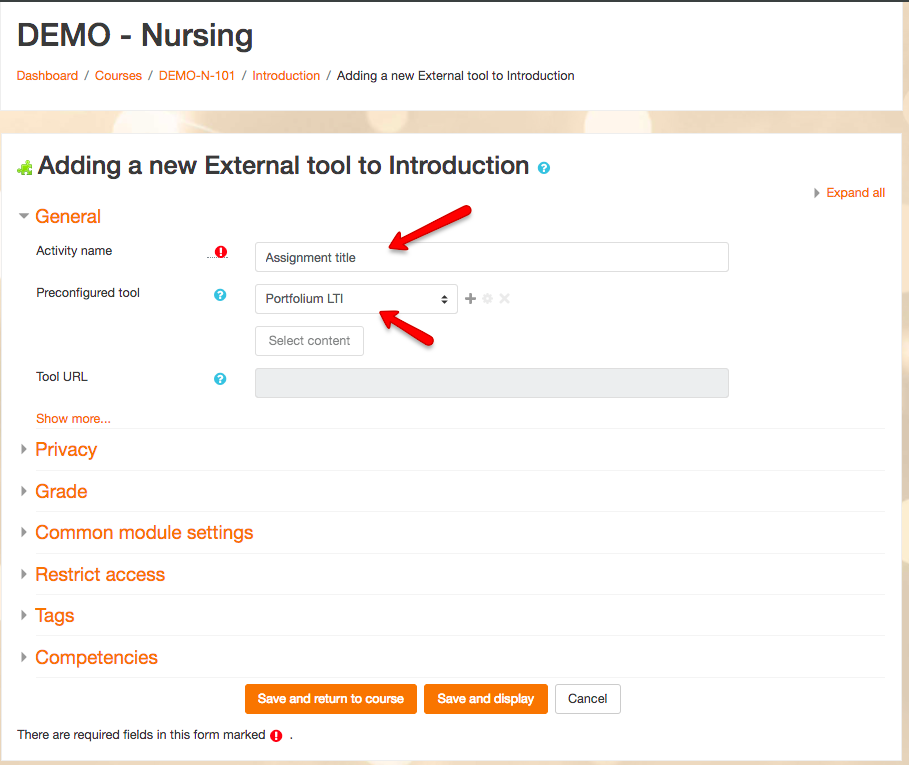909x765 pixels.
Task: Expand the Privacy section
Action: pos(65,450)
